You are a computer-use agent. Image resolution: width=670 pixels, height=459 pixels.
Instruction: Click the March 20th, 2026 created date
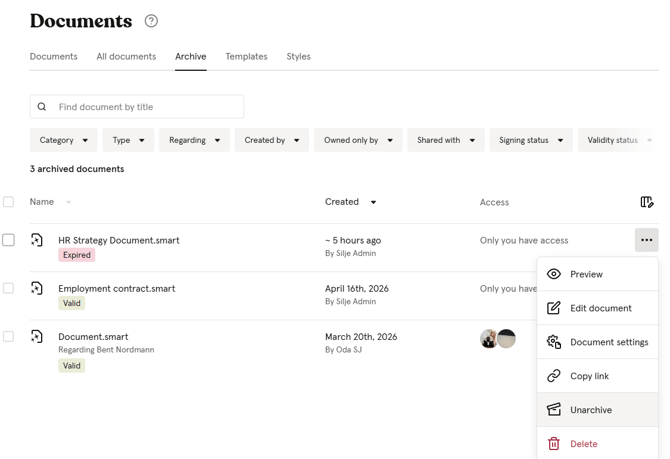(361, 337)
